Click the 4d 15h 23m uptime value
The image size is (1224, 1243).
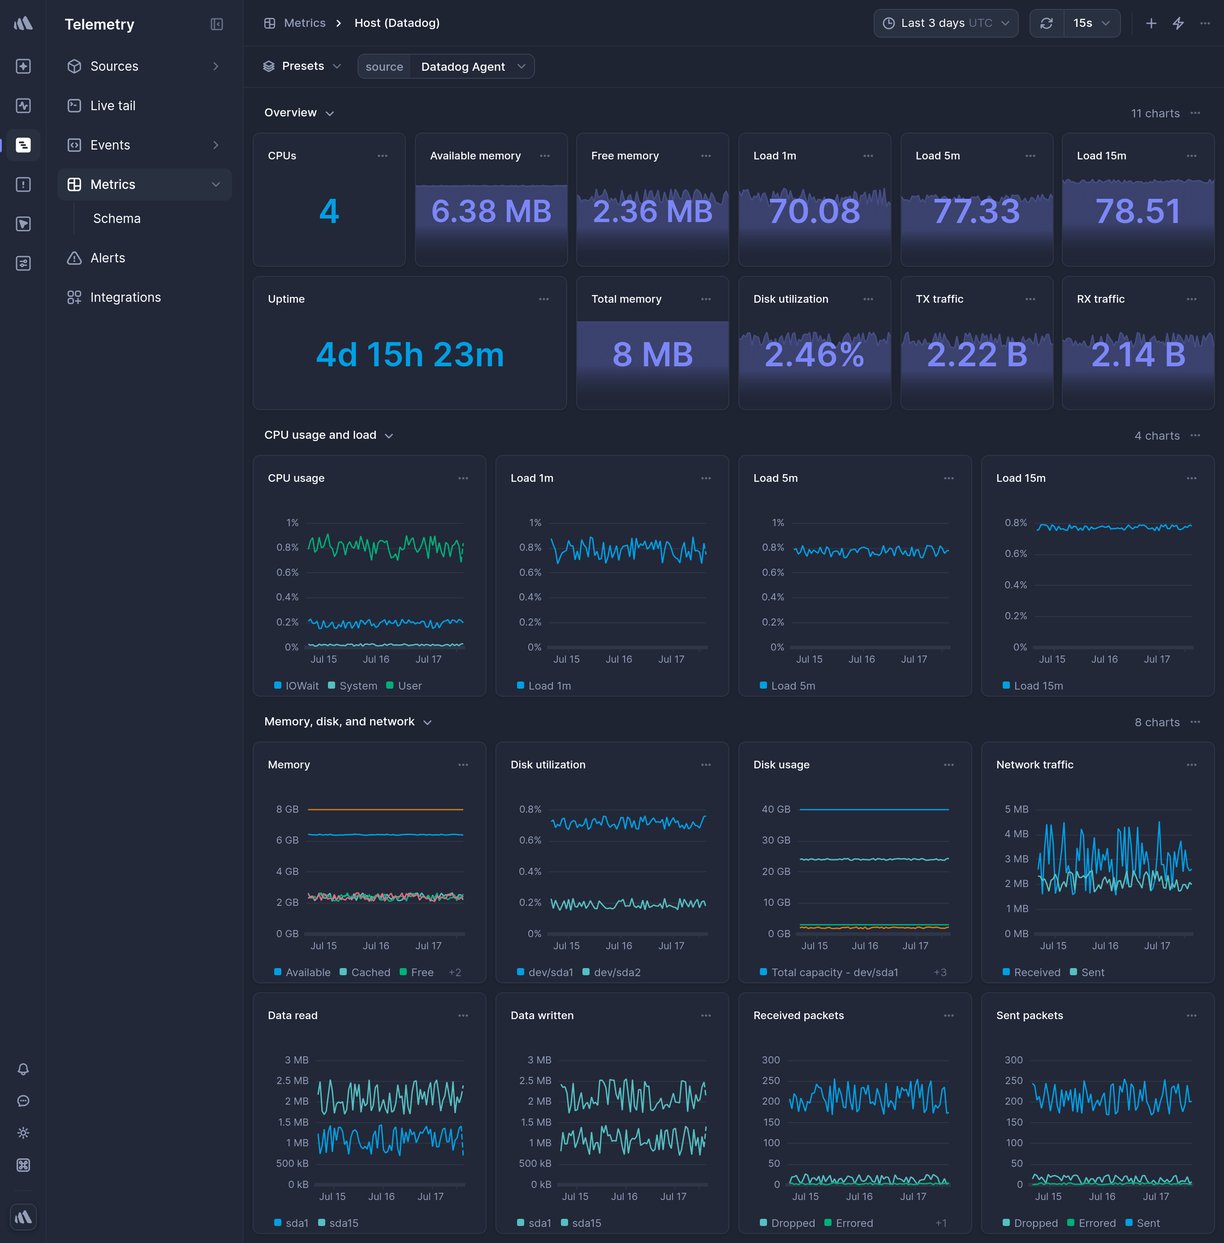(x=410, y=355)
